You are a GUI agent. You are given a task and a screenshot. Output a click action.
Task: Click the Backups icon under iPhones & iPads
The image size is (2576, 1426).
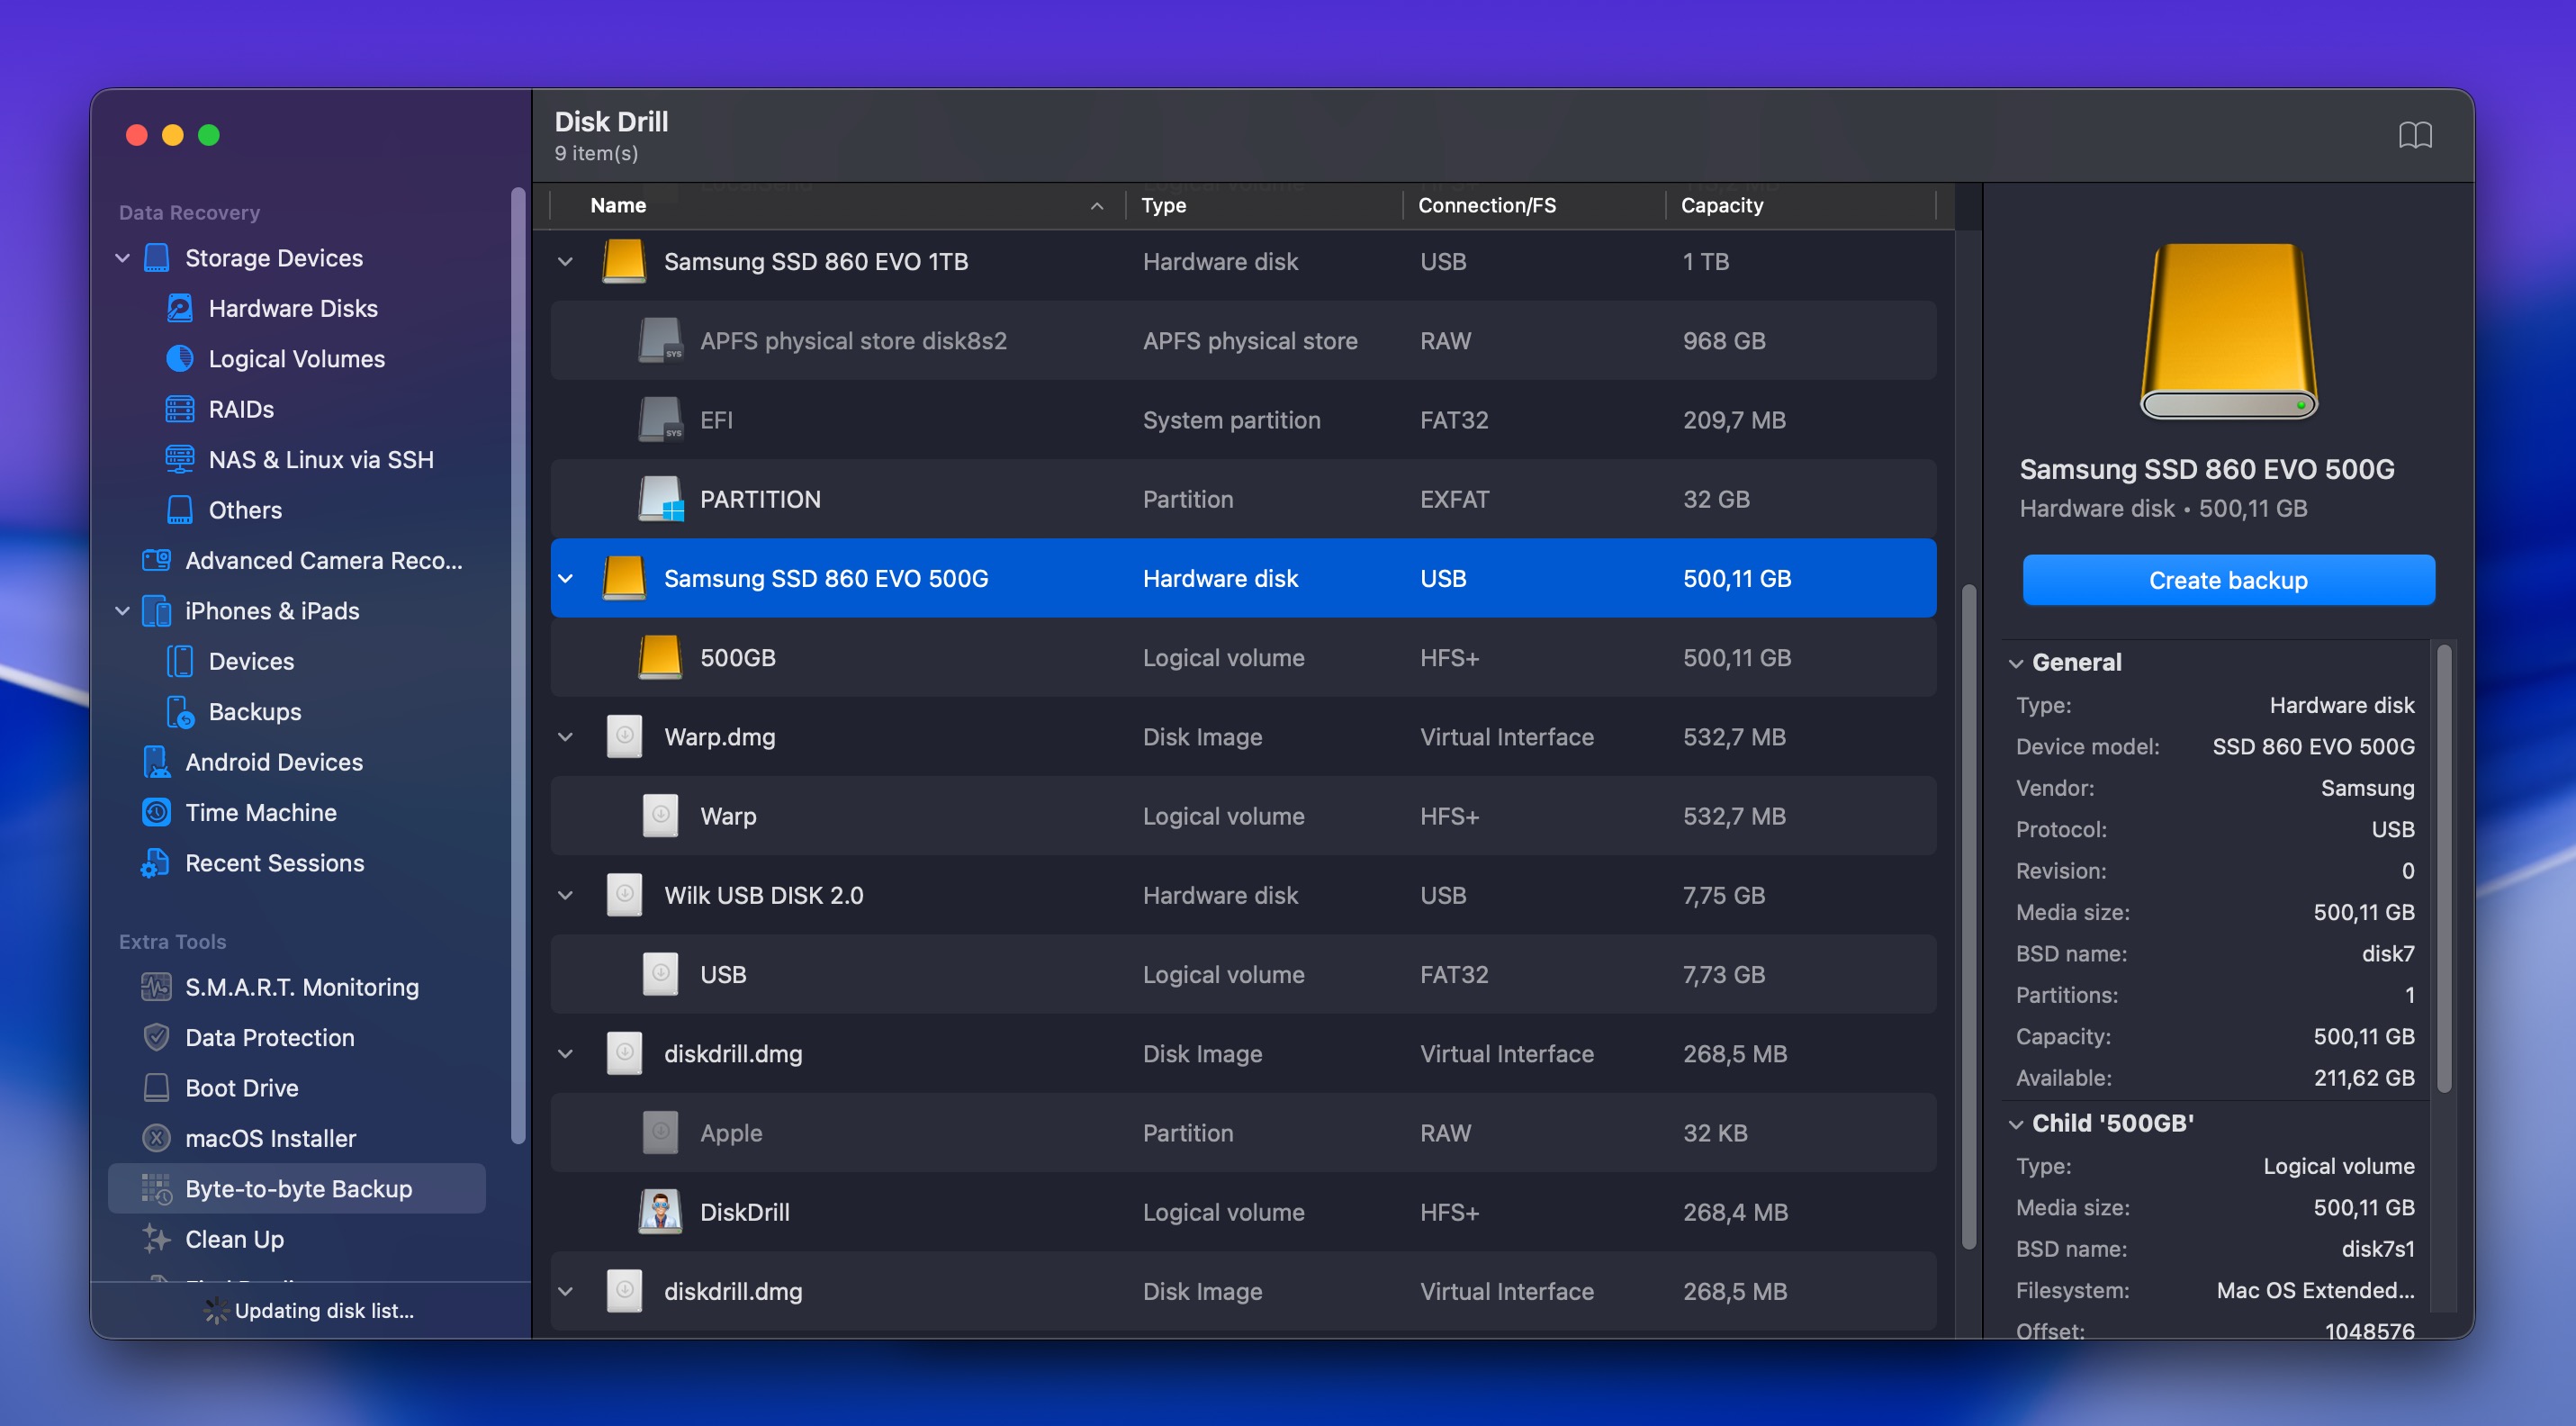click(179, 711)
